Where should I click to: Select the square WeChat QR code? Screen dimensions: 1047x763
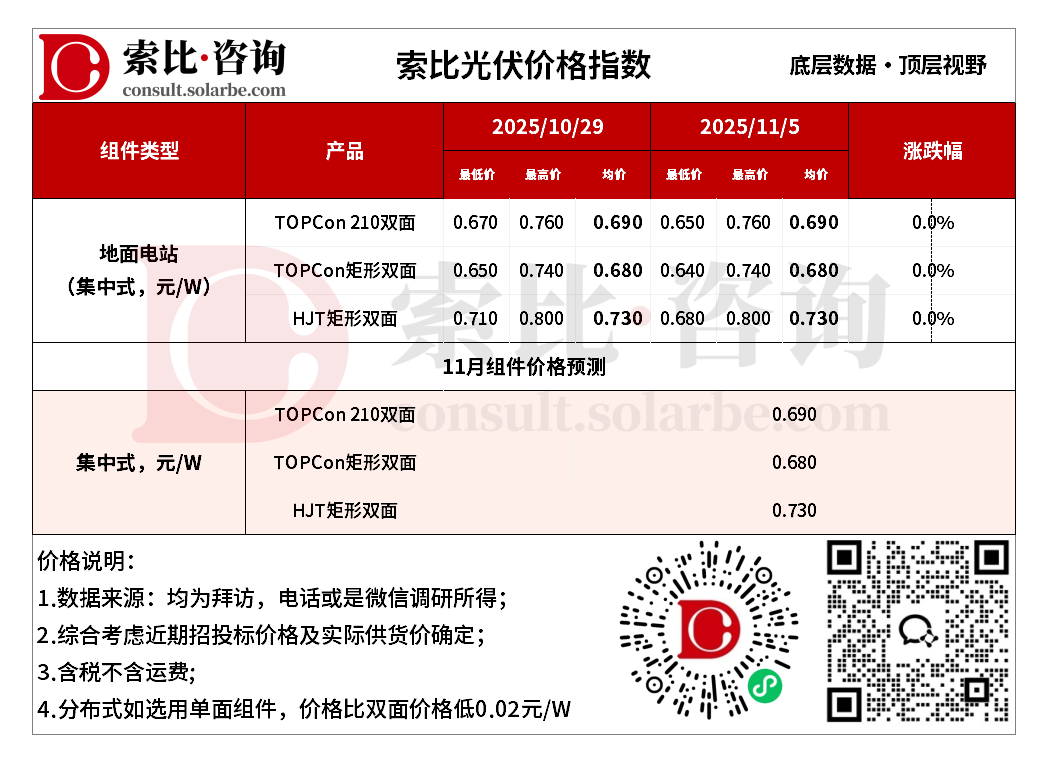917,630
